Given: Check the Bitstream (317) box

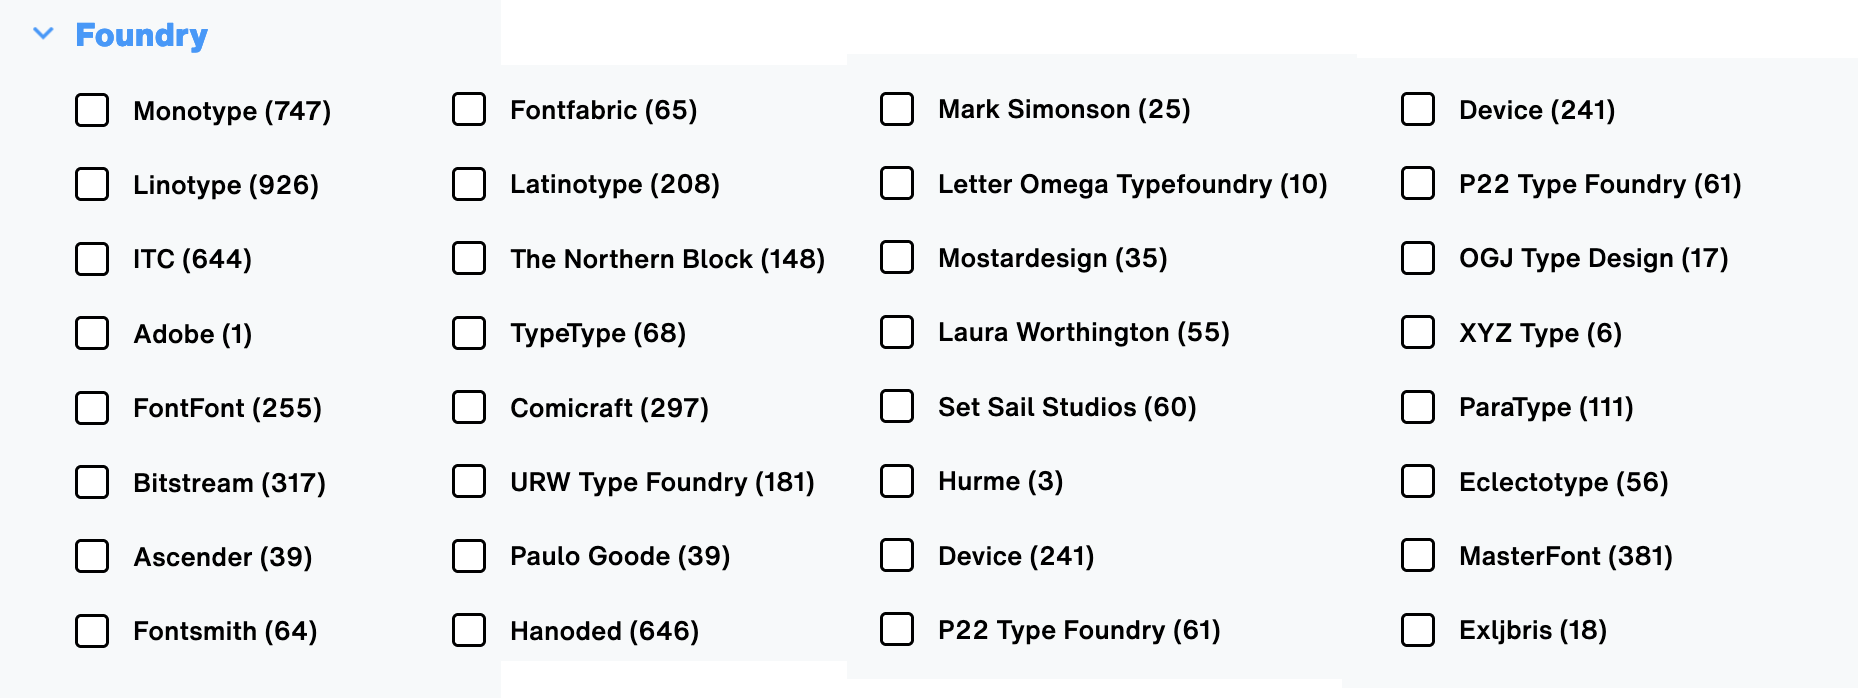Looking at the screenshot, I should click(92, 482).
